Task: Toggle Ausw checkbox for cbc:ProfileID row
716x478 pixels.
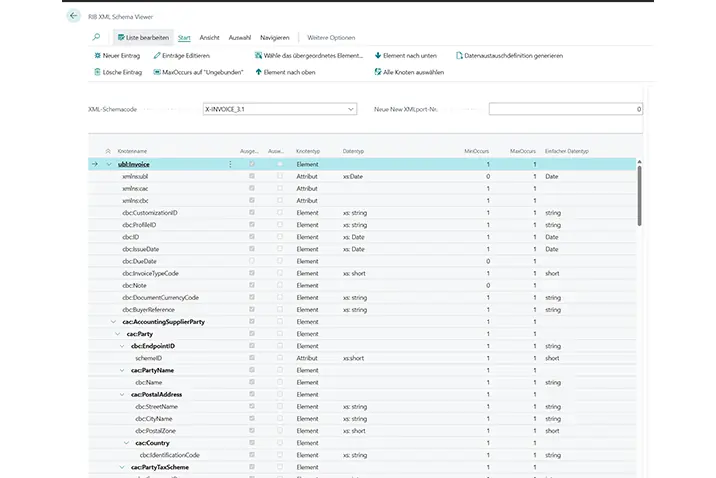Action: pos(279,224)
